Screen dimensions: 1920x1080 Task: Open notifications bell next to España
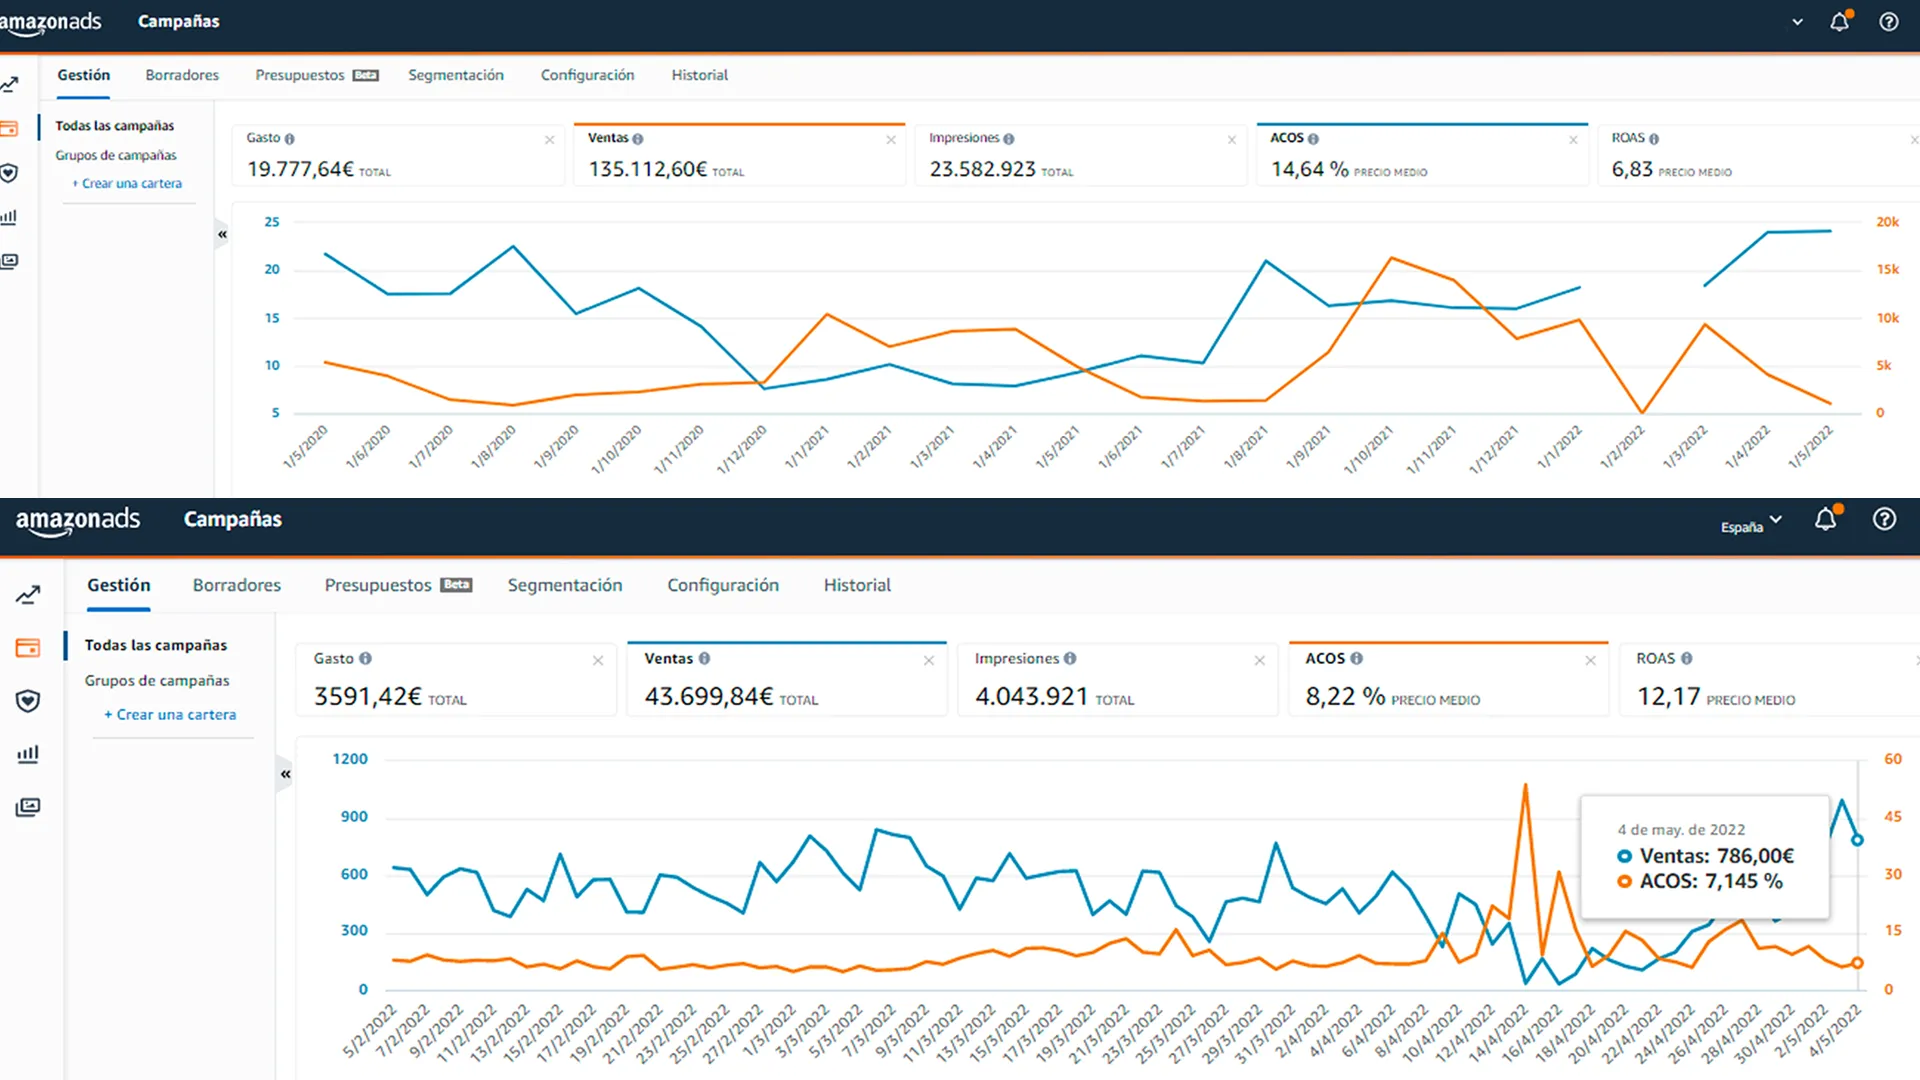1826,519
